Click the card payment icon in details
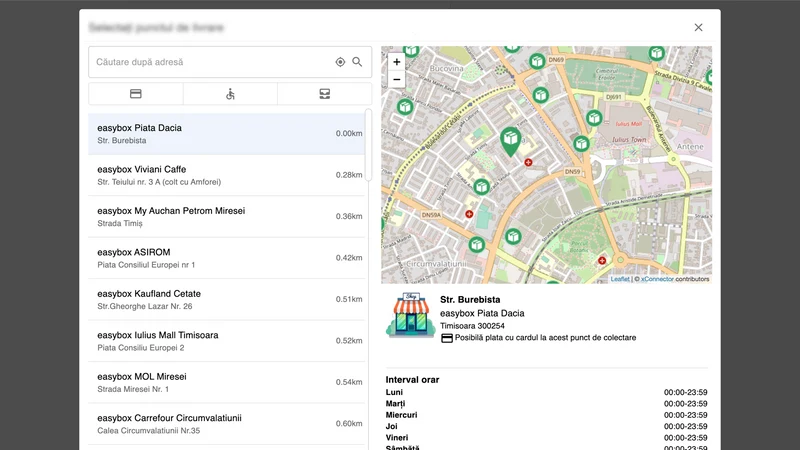This screenshot has height=450, width=800. [447, 338]
